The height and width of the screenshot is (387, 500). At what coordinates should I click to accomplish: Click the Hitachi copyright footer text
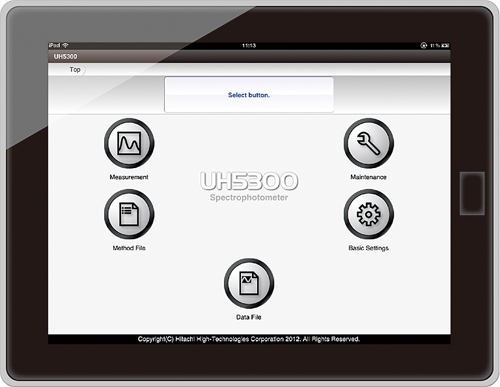[249, 339]
